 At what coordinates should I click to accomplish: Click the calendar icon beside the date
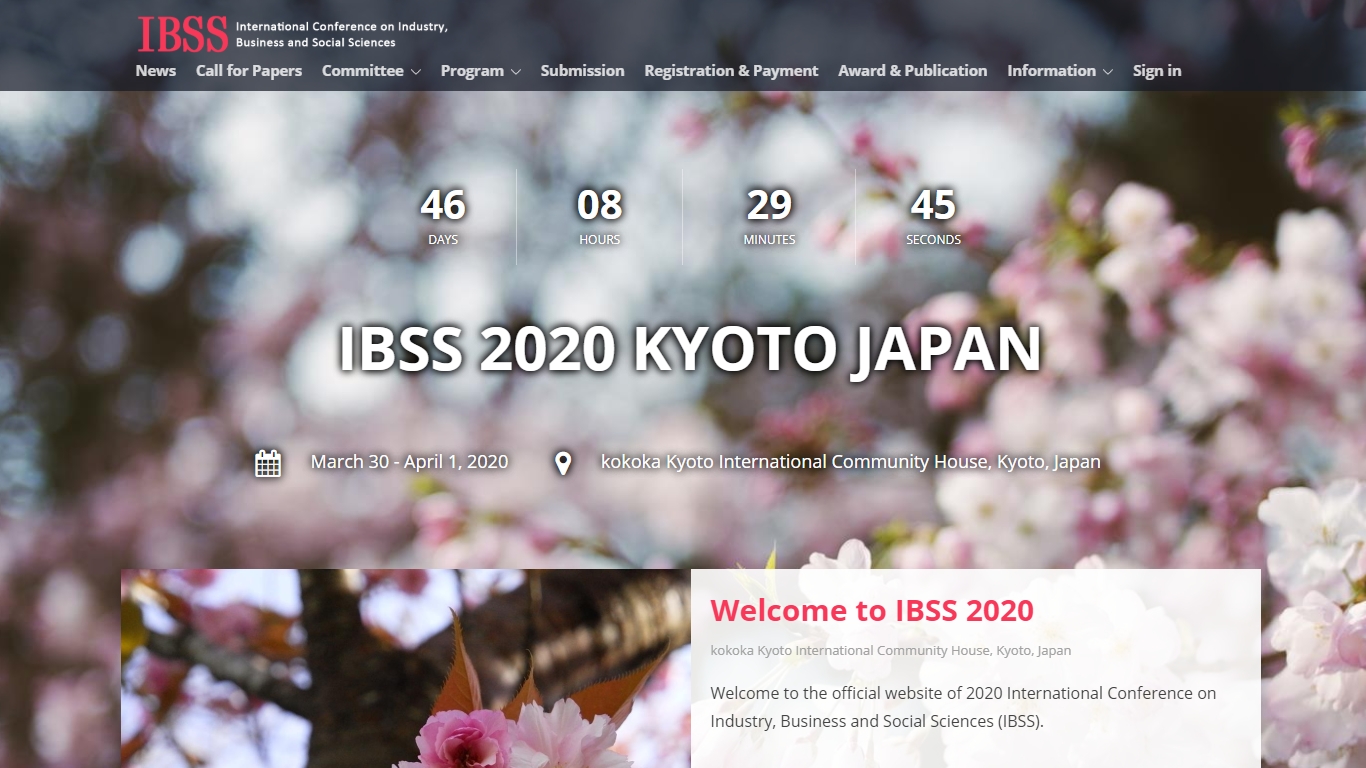[268, 463]
